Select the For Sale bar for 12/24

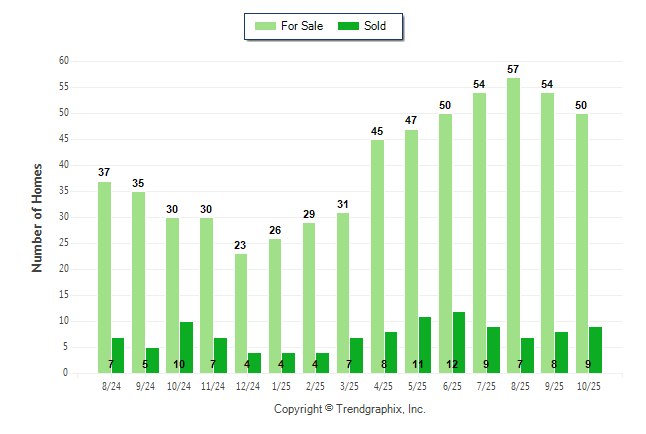(x=241, y=313)
